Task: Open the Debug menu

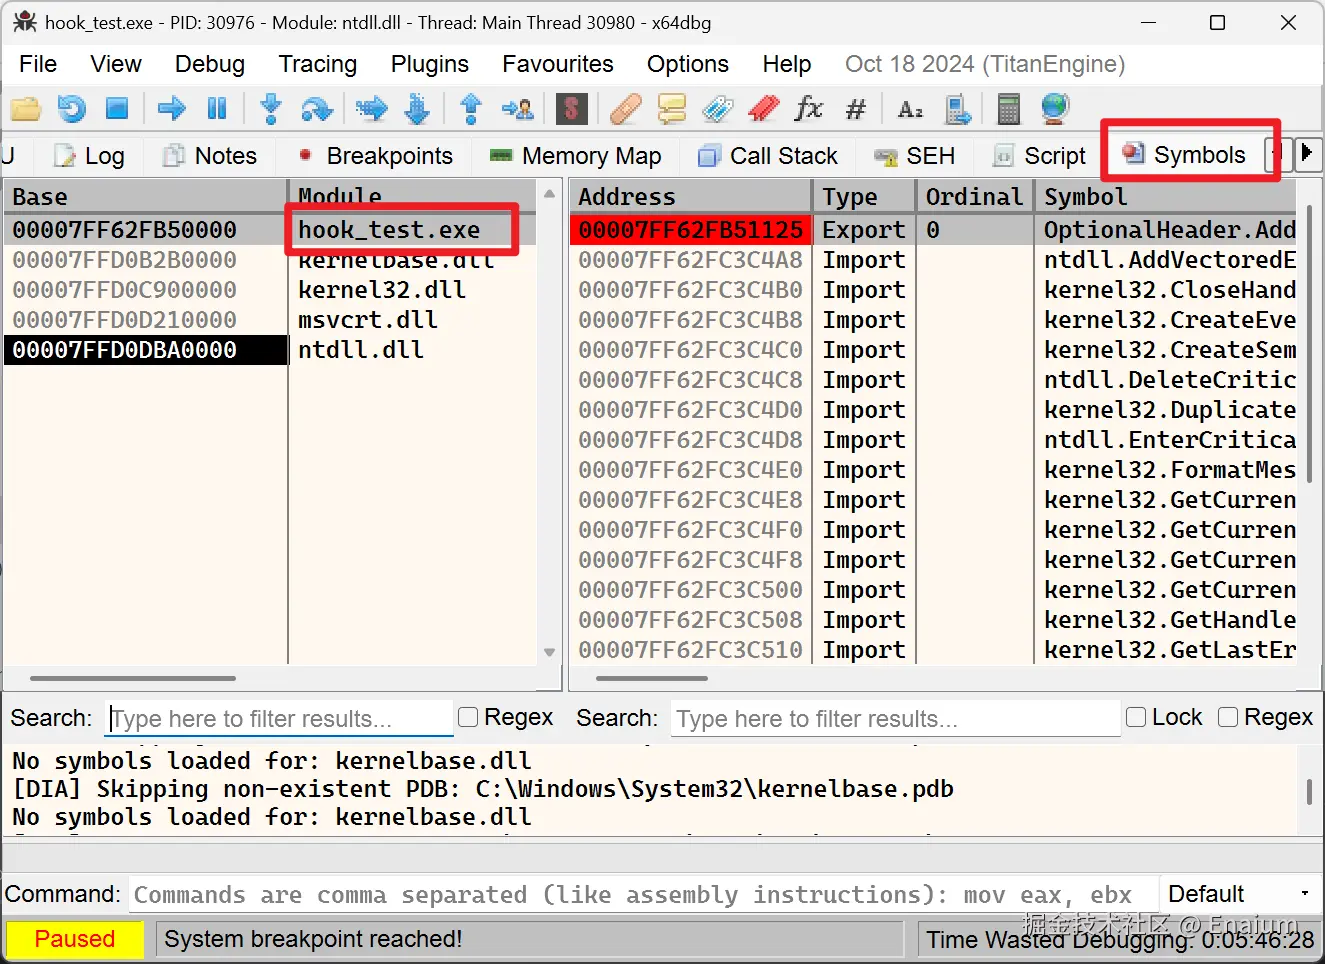Action: (210, 64)
